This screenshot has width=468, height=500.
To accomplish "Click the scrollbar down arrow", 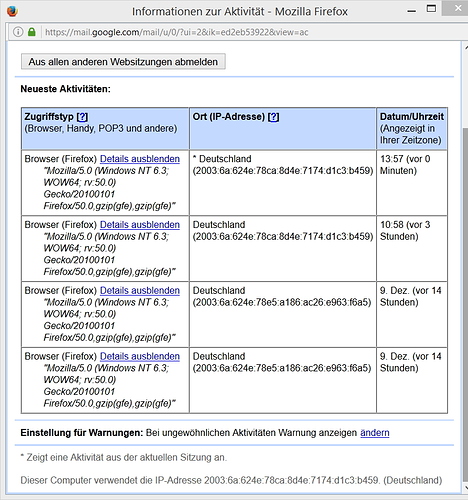I will coord(466,487).
